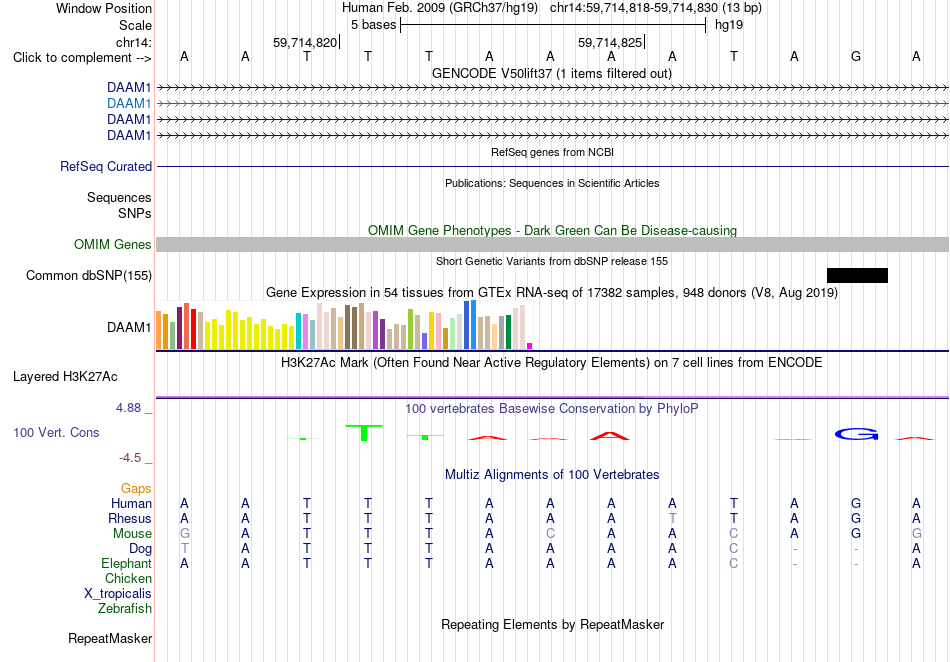
Task: Click the 59,714,820 position marker
Action: coord(305,42)
